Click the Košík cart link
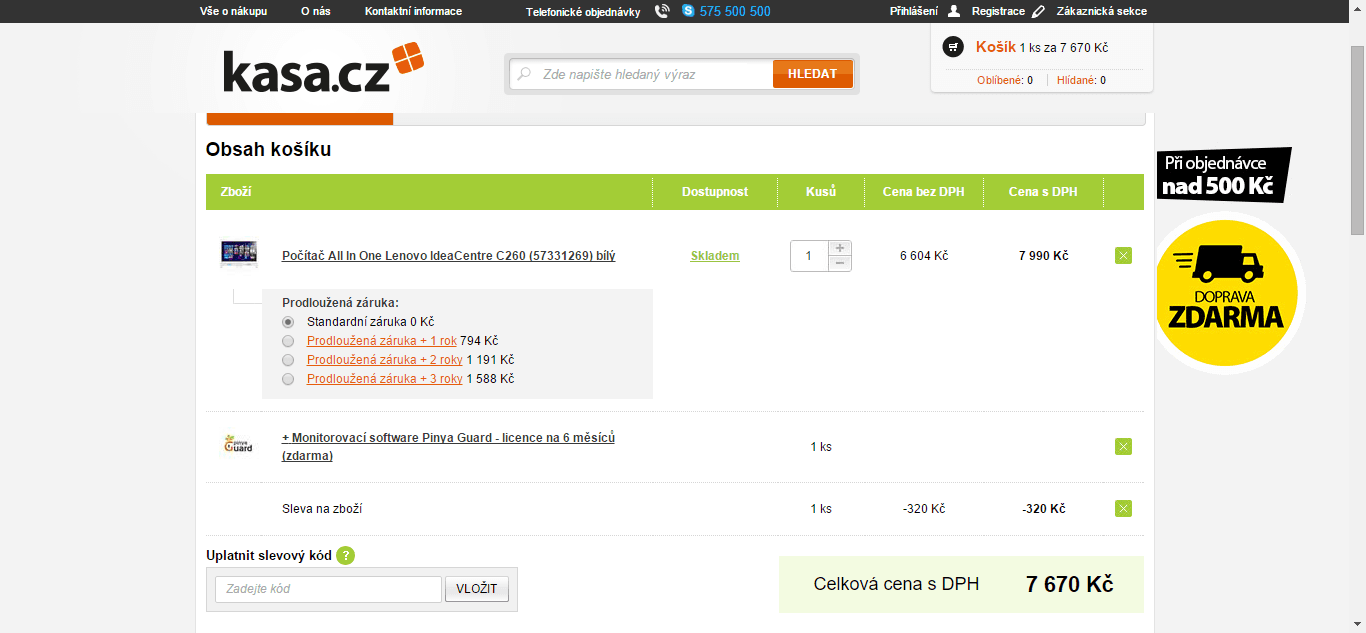Image resolution: width=1366 pixels, height=633 pixels. [996, 47]
